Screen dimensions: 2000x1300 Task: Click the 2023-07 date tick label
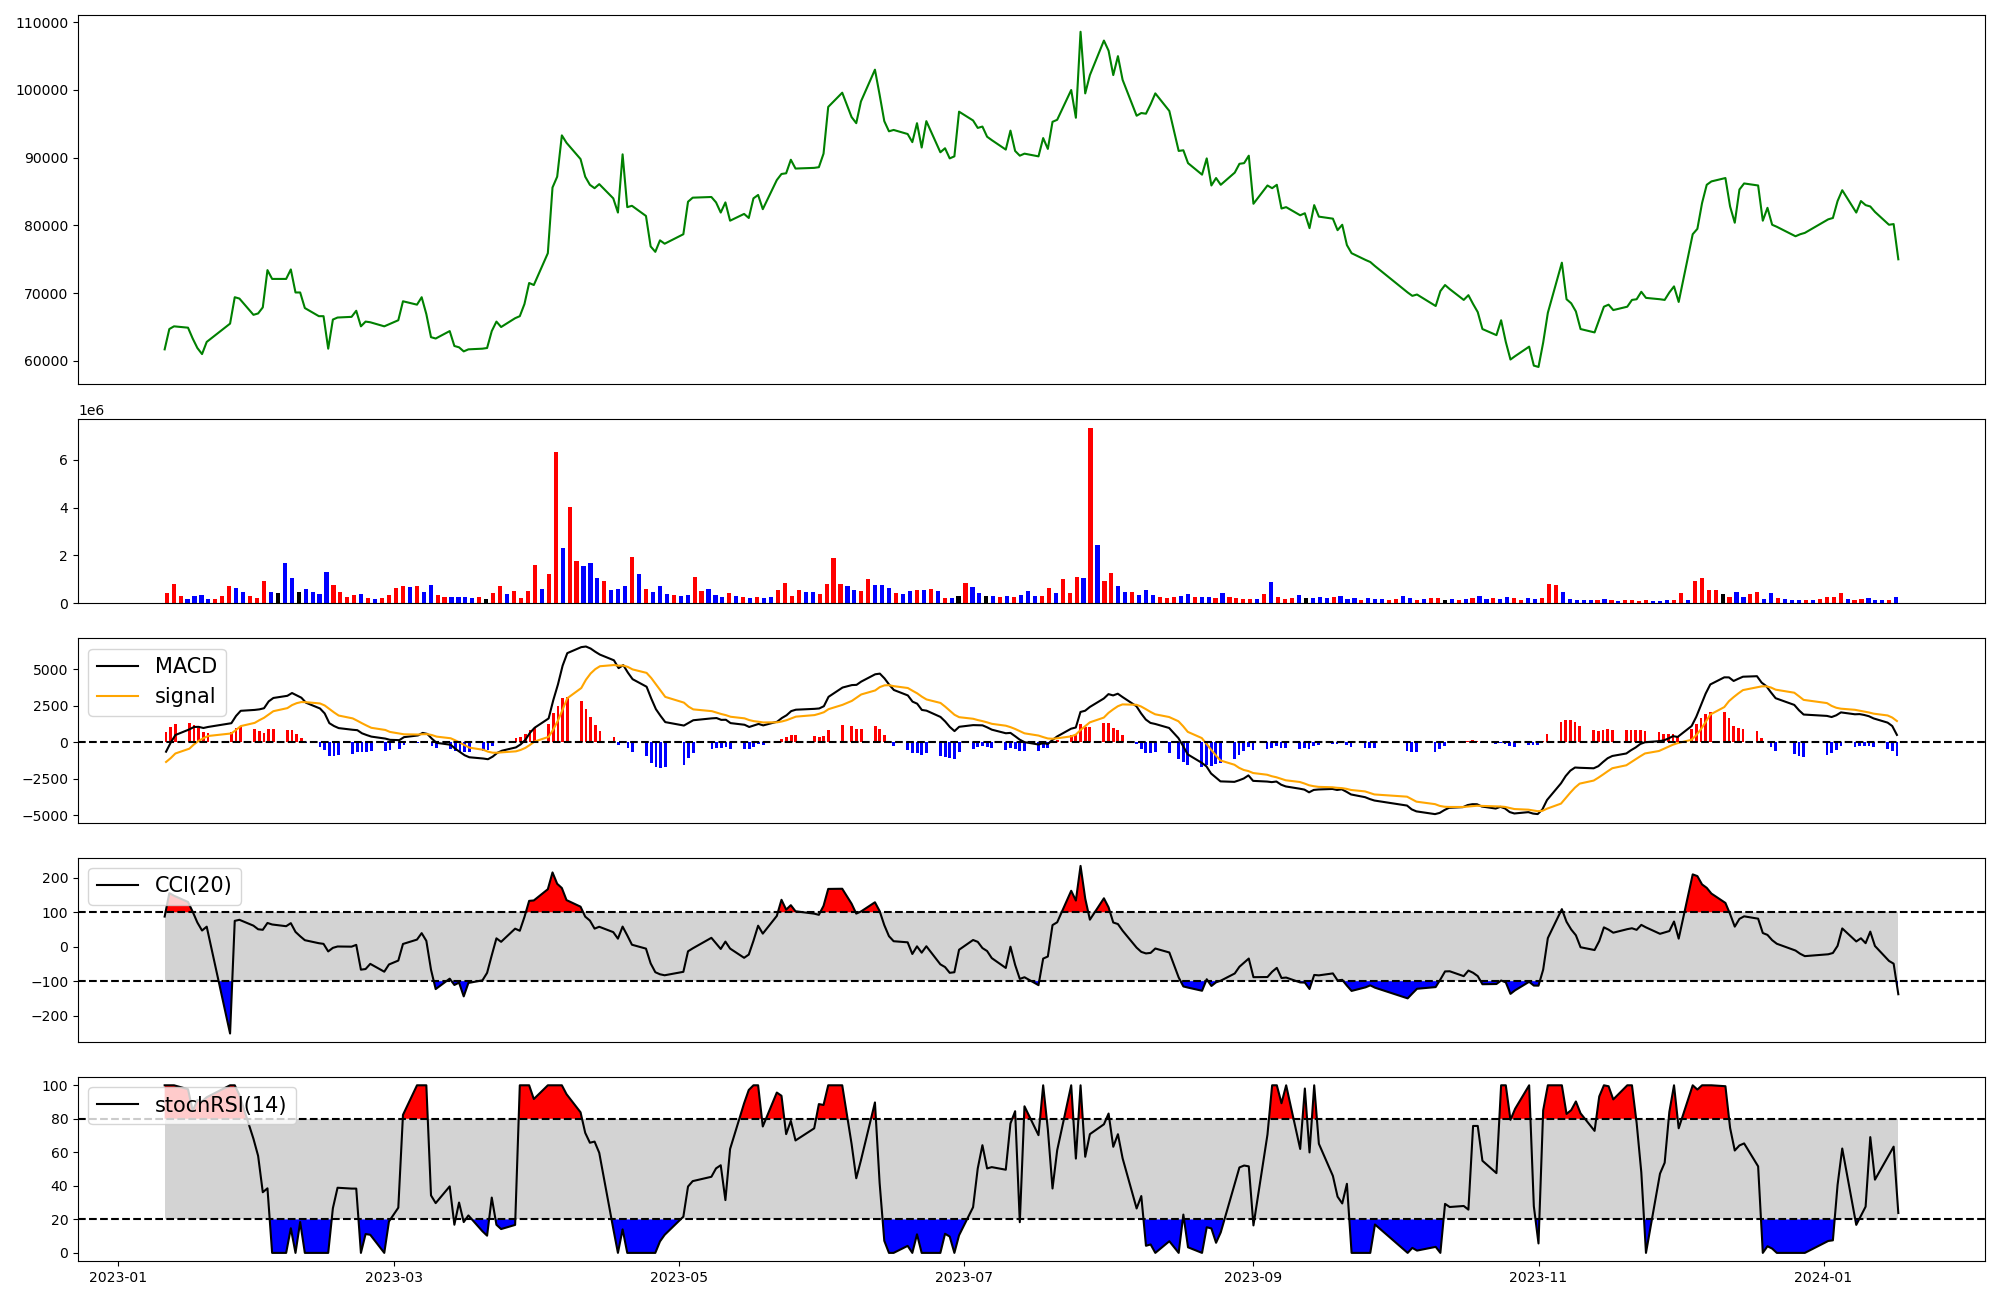tap(964, 1277)
